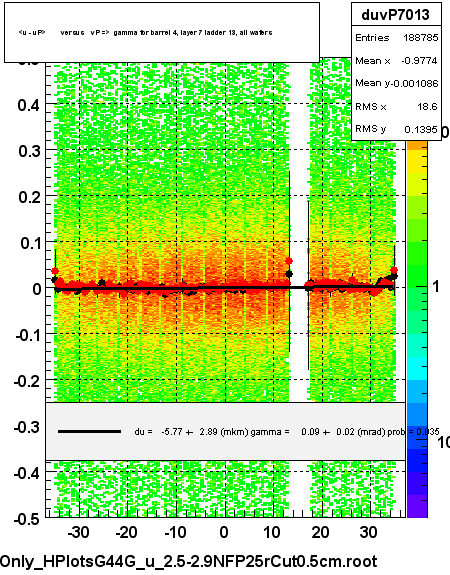Click the x-axis label 20
The image size is (450, 575).
click(320, 532)
